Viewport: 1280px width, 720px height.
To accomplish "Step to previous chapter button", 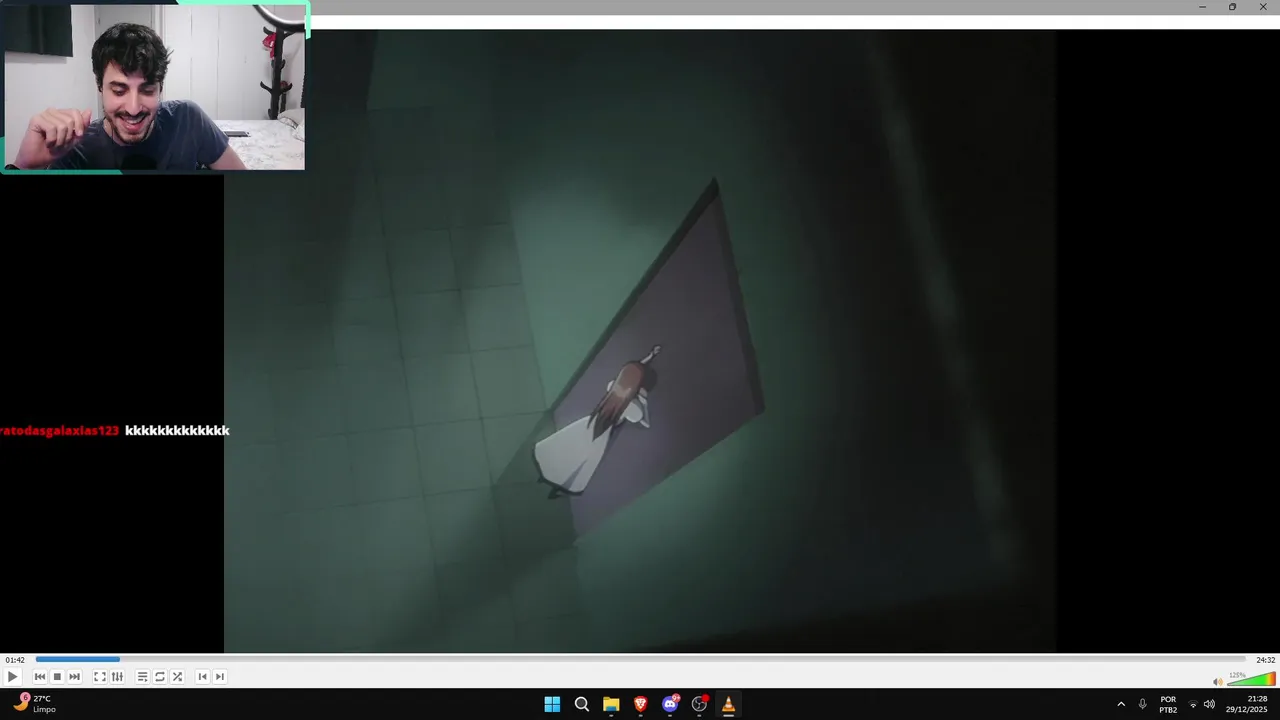I will (x=202, y=677).
